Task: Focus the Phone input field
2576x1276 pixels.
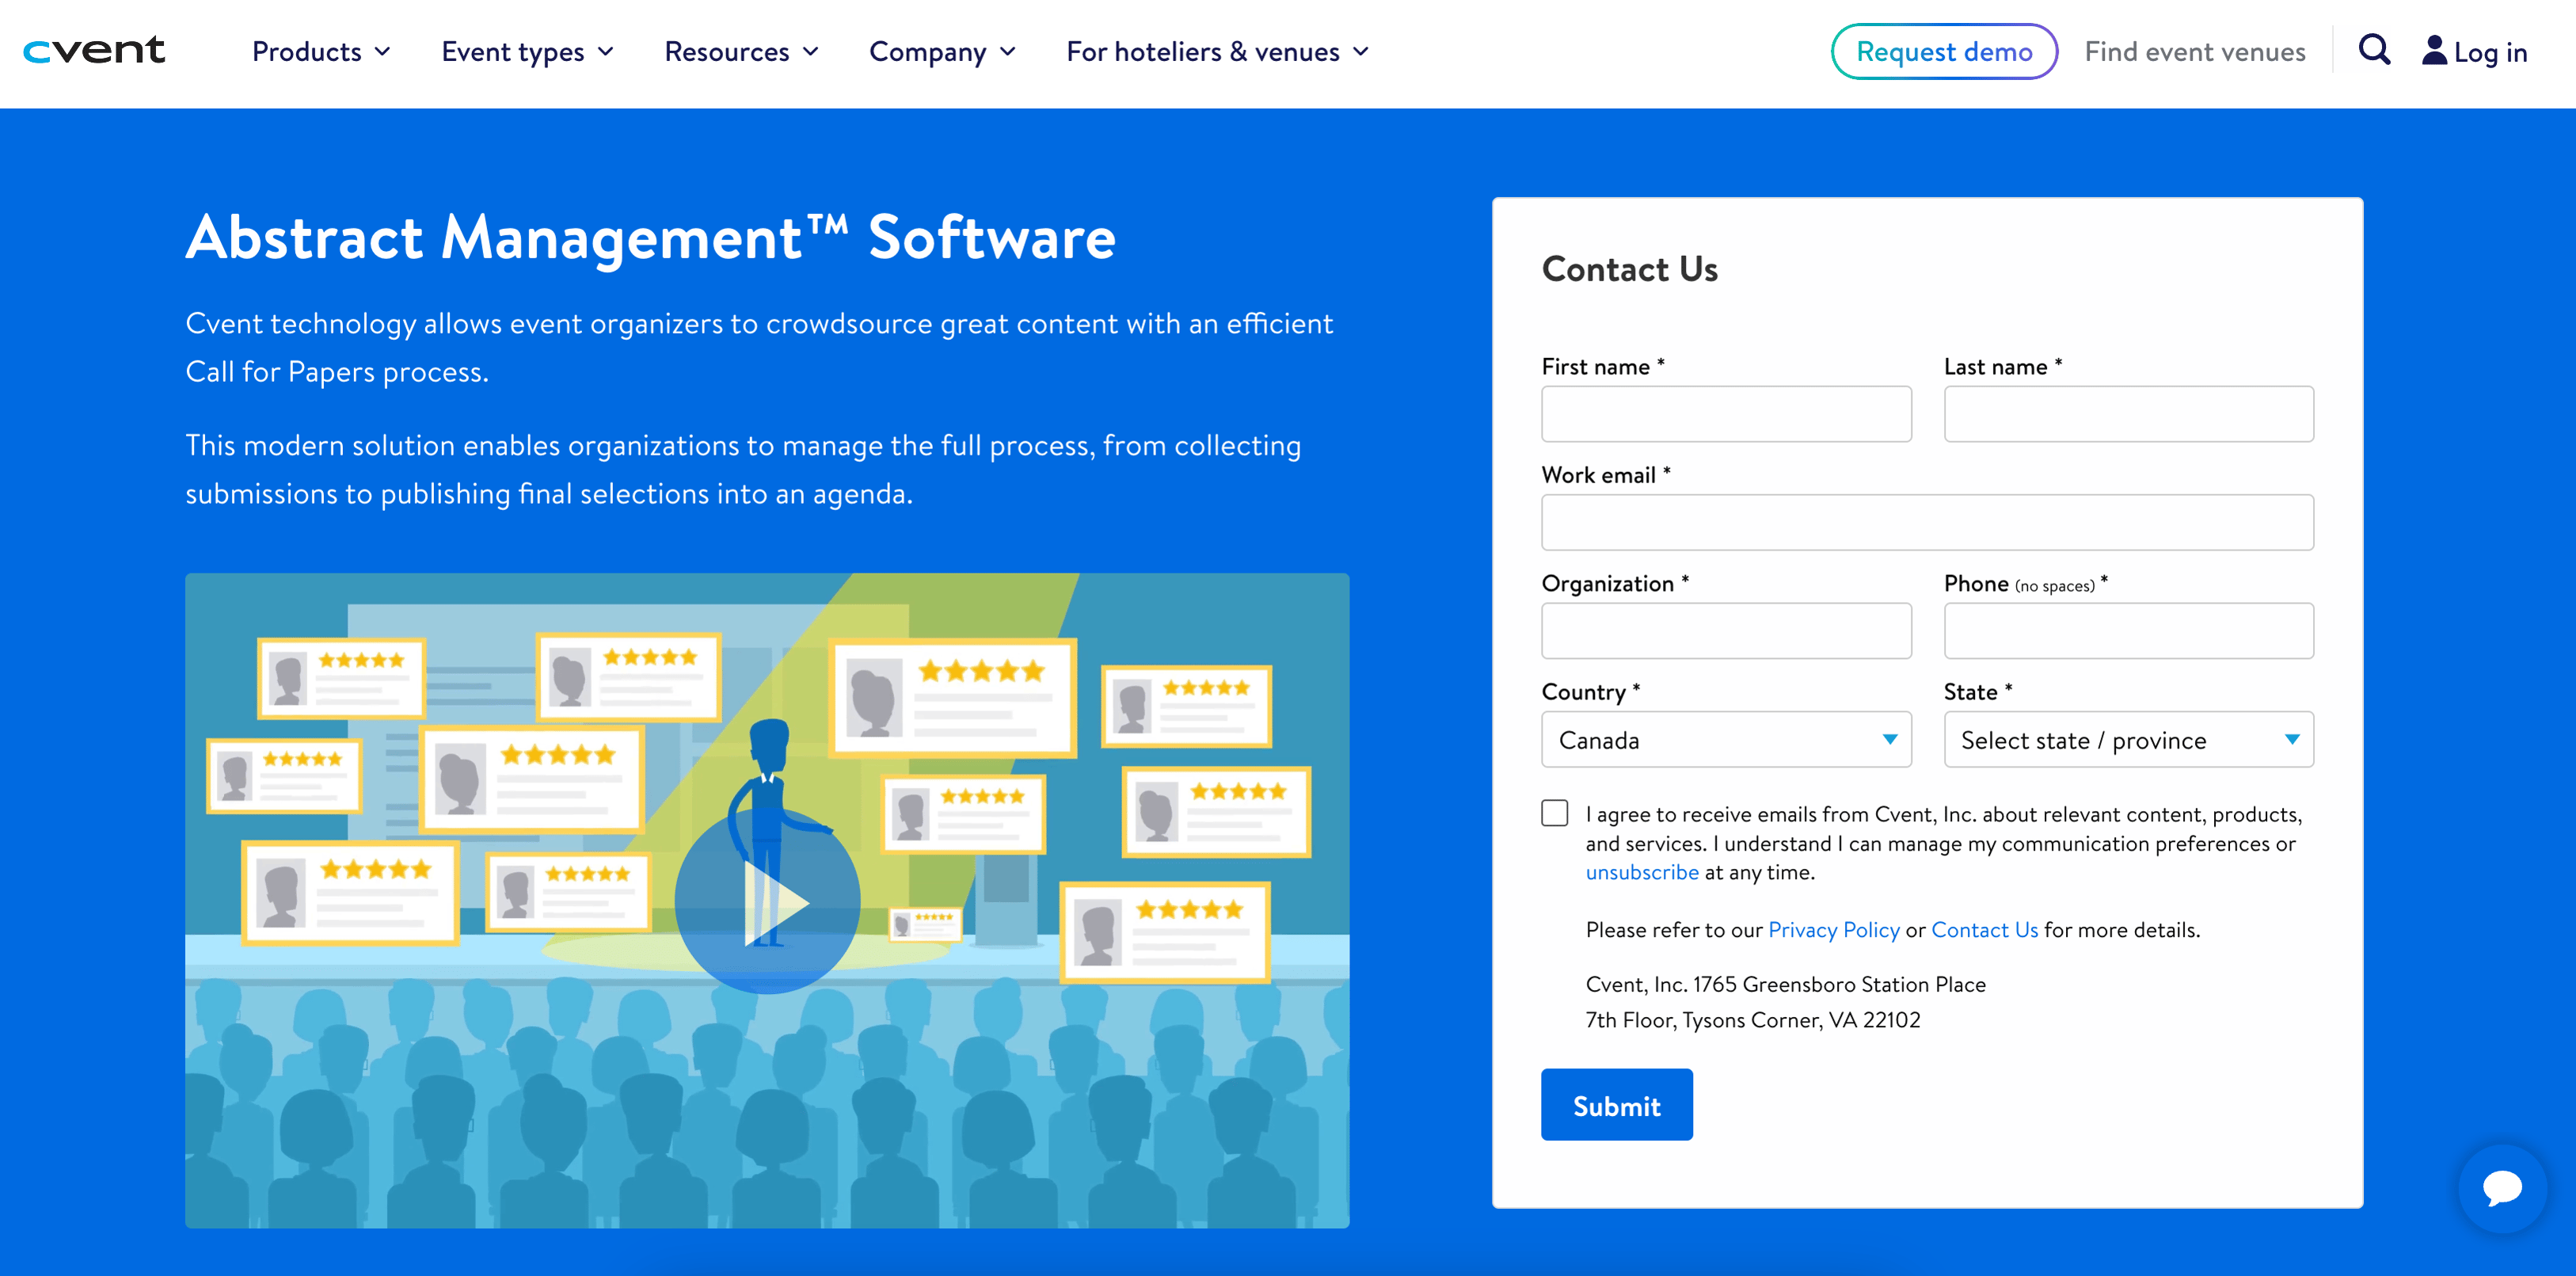Action: coord(2128,631)
